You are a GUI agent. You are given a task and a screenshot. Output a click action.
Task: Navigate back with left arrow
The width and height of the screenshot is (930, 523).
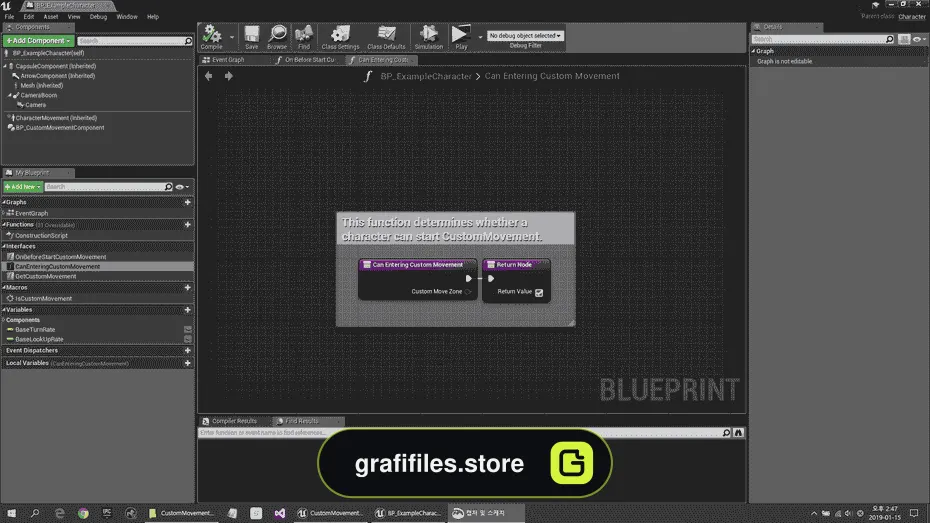[208, 76]
